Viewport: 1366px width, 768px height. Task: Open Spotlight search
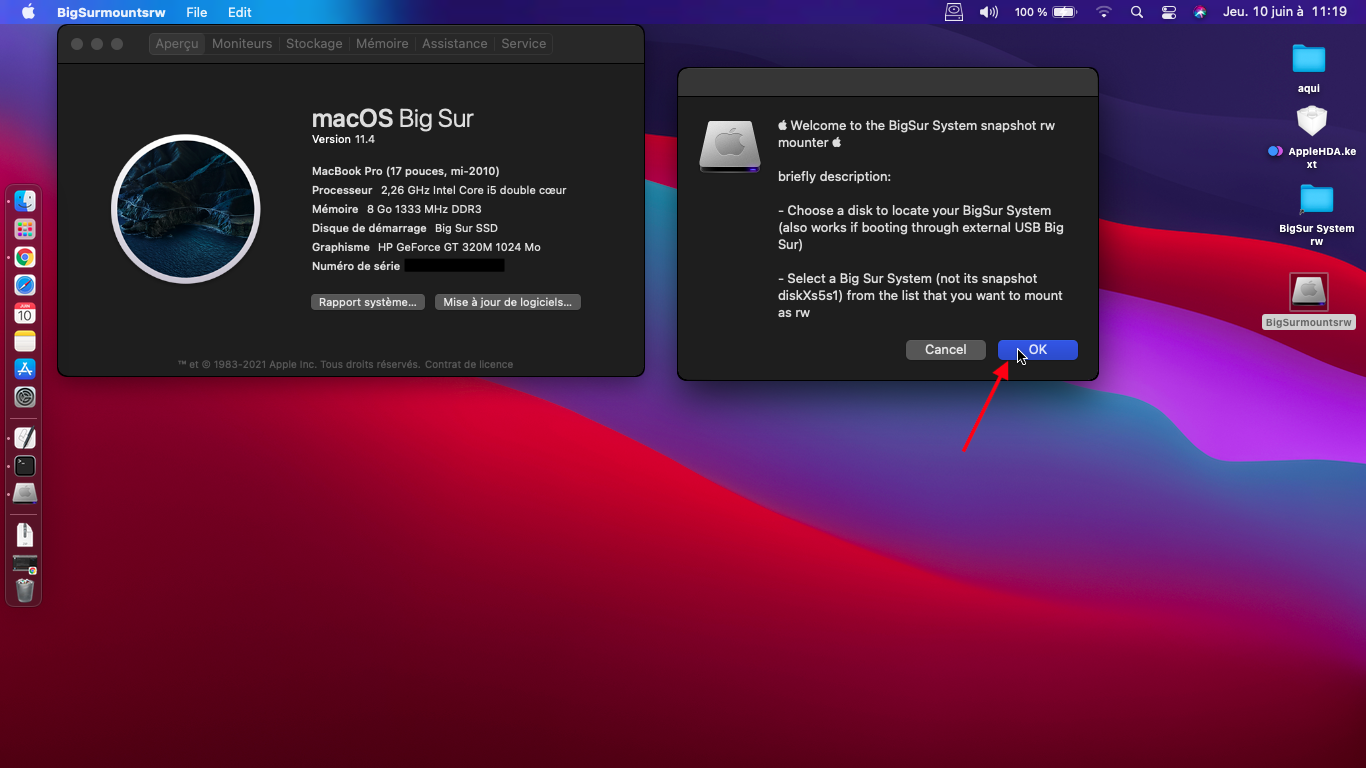pyautogui.click(x=1136, y=12)
